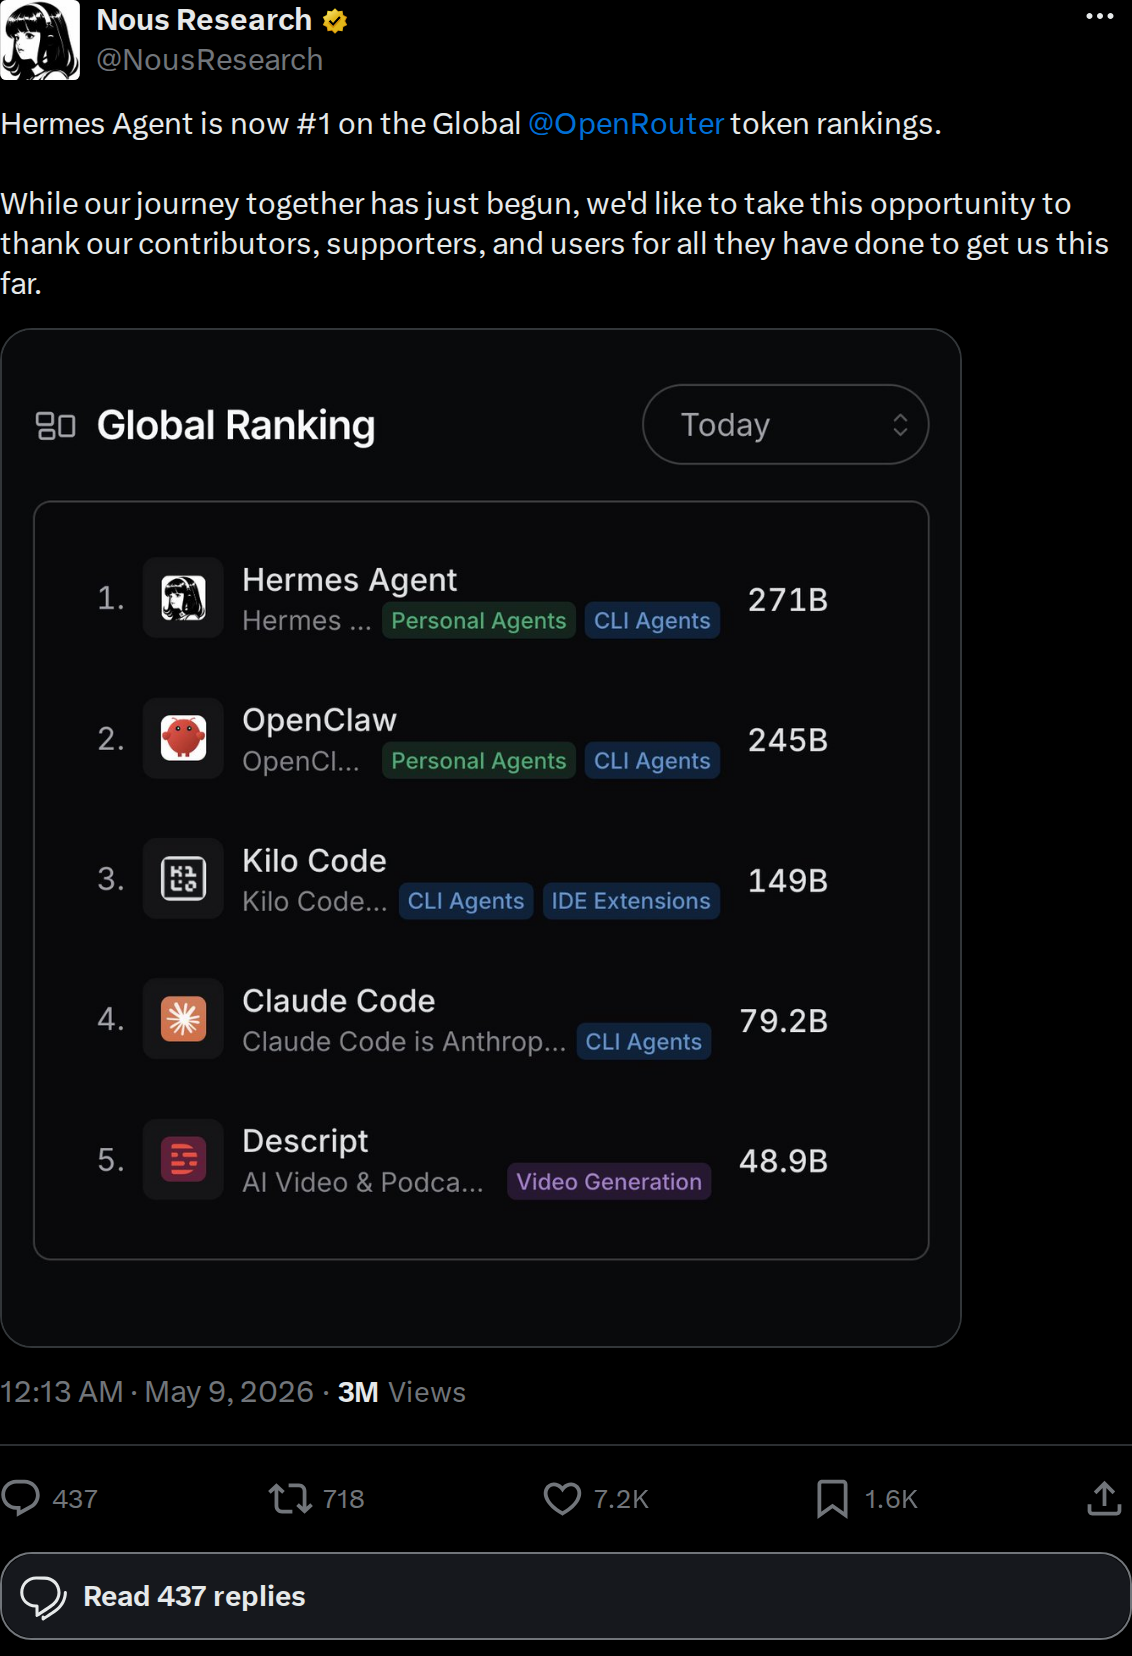The height and width of the screenshot is (1656, 1132).
Task: Open the three-dot more options menu
Action: pos(1099,17)
